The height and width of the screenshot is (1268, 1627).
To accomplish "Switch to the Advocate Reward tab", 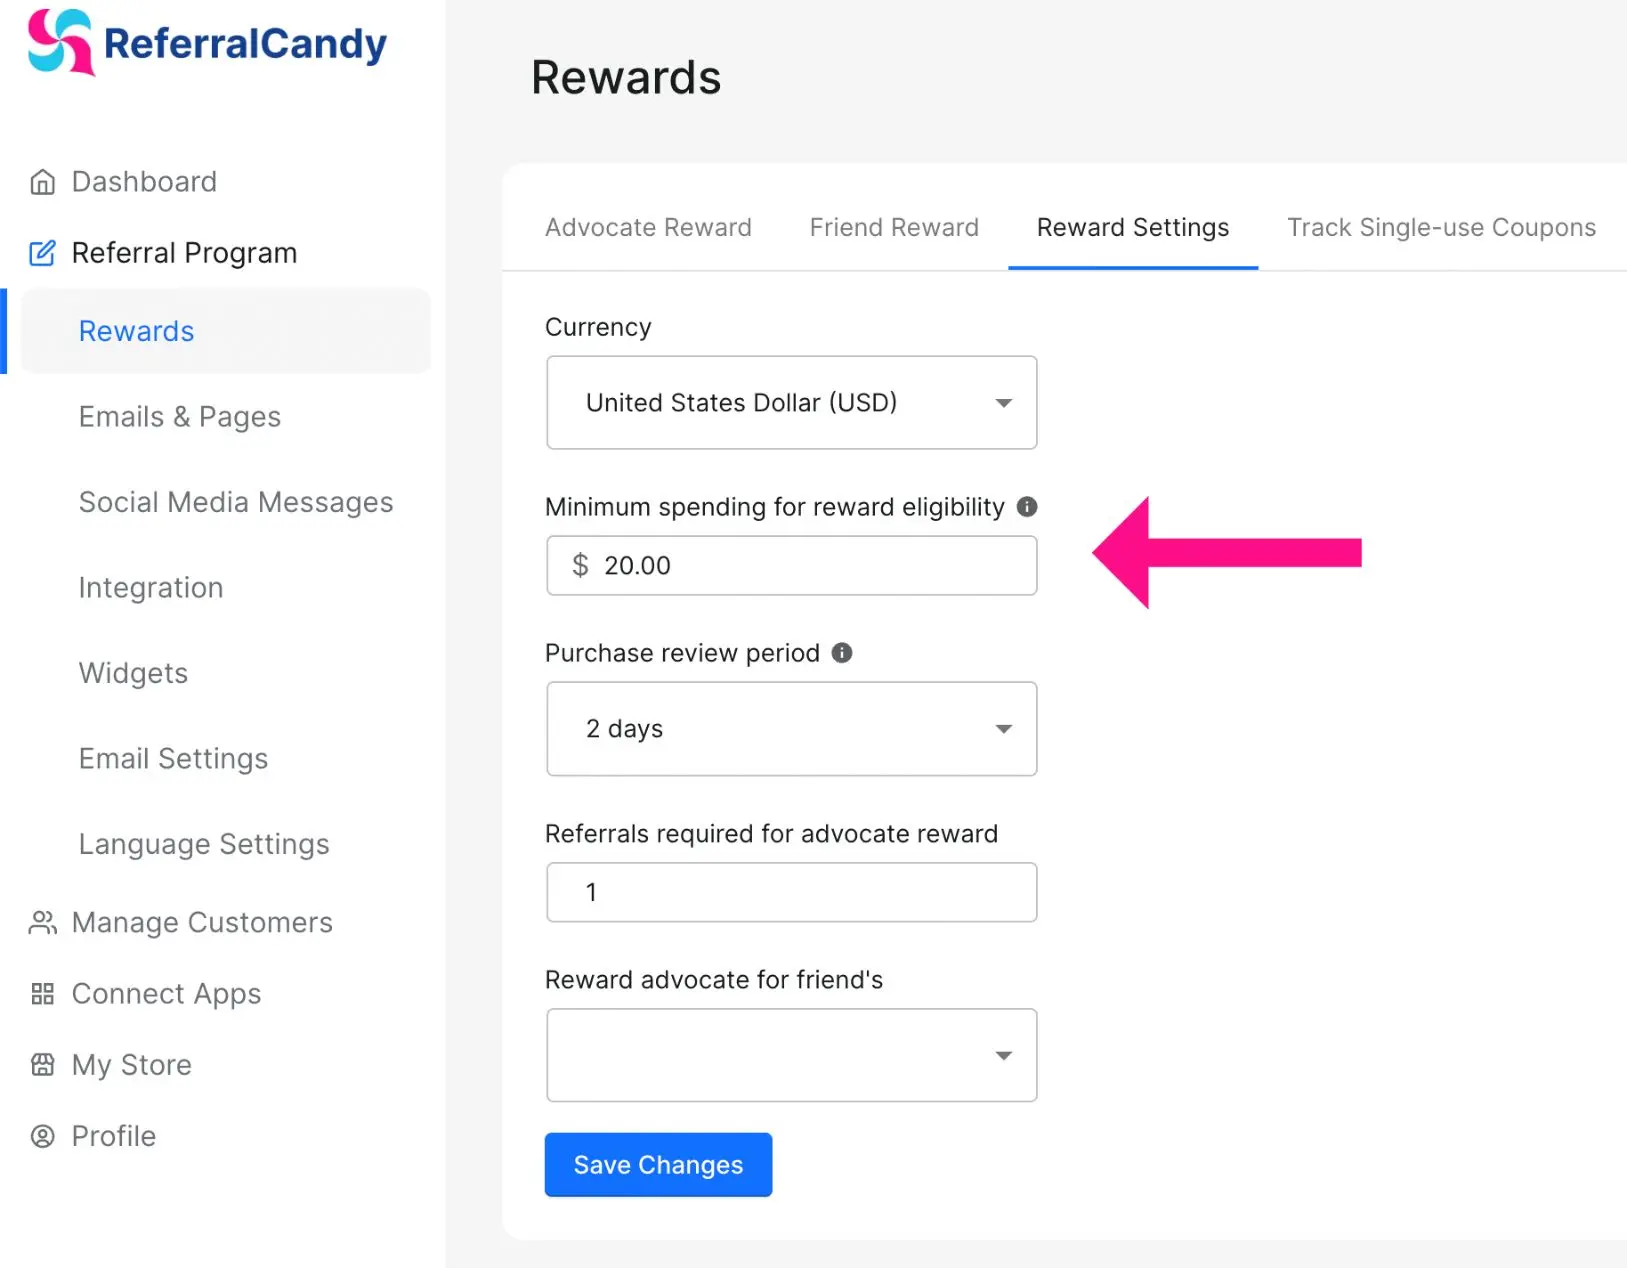I will pyautogui.click(x=648, y=228).
